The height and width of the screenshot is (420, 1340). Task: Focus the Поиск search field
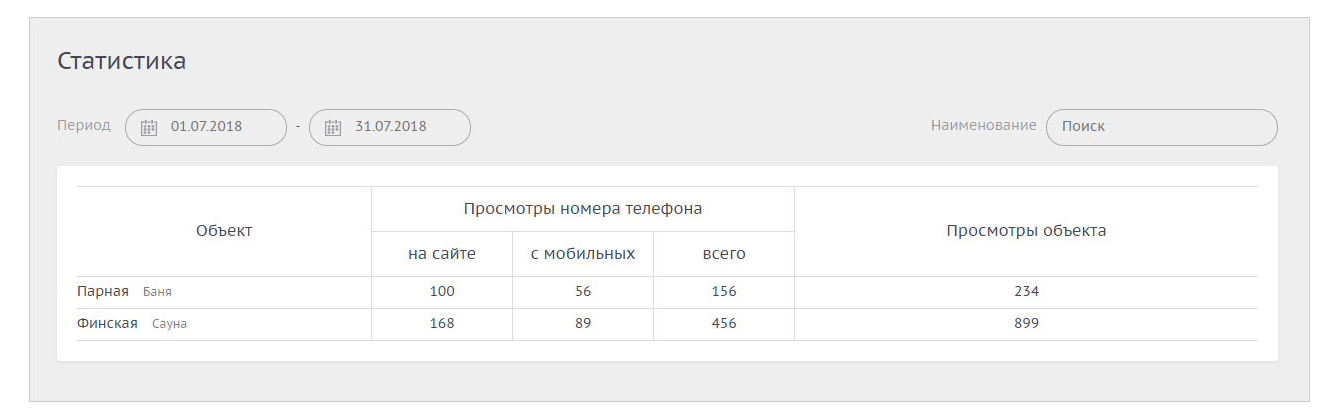[1161, 127]
